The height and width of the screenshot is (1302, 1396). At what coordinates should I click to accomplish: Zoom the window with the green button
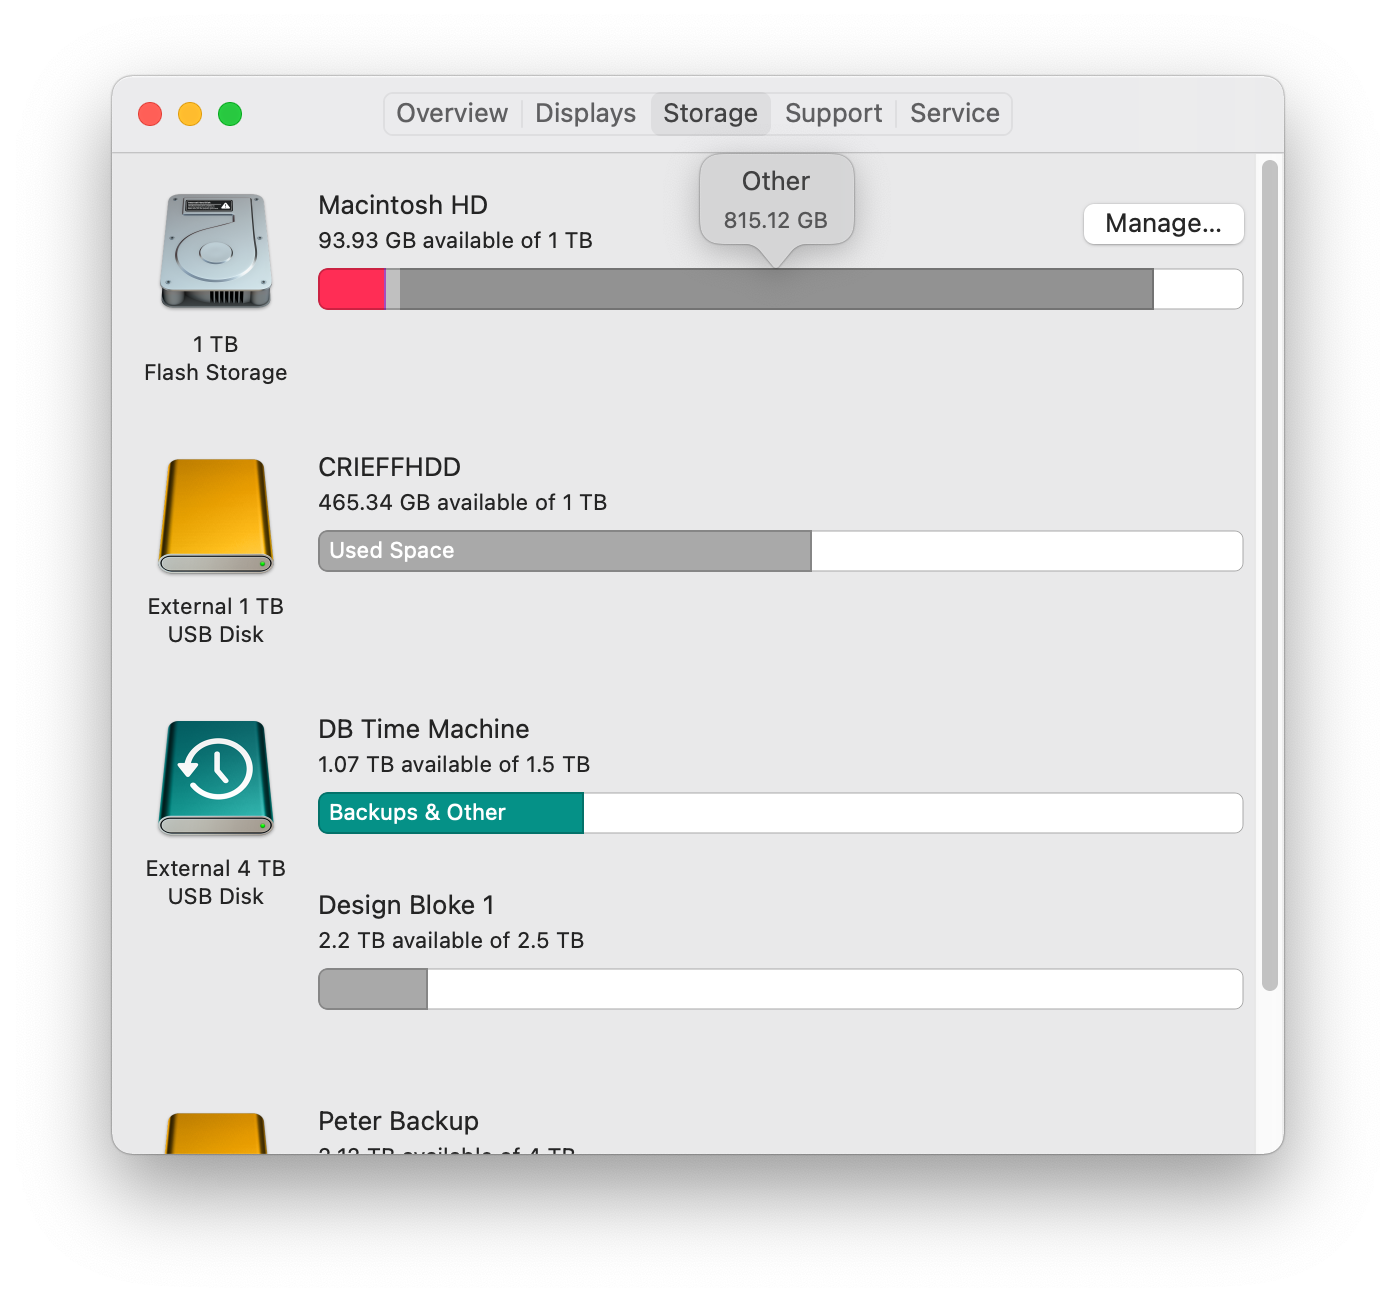[x=230, y=114]
